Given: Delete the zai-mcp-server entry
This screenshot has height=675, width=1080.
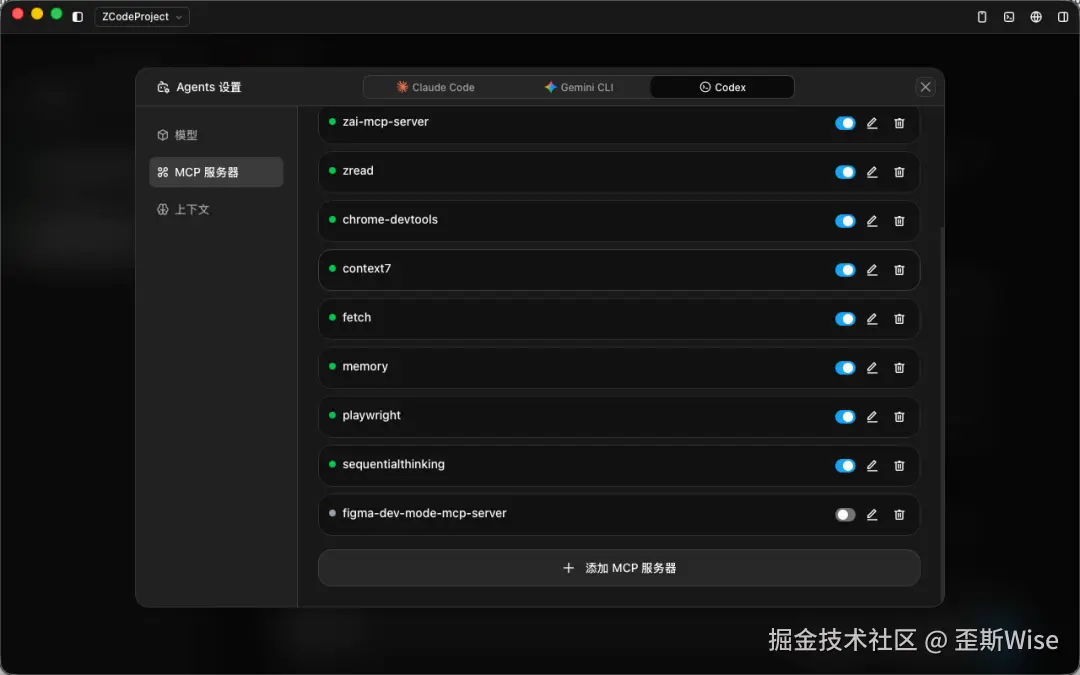Looking at the screenshot, I should click(x=899, y=123).
